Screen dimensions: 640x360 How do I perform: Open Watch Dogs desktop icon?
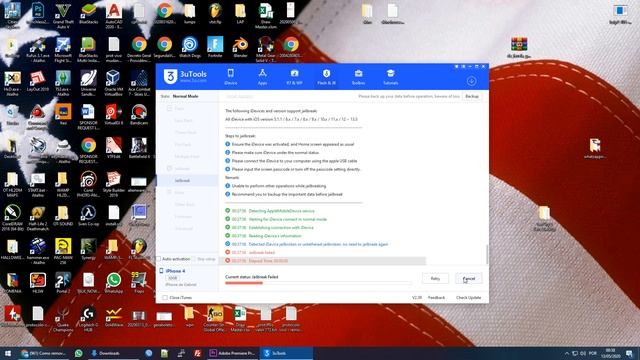(190, 47)
